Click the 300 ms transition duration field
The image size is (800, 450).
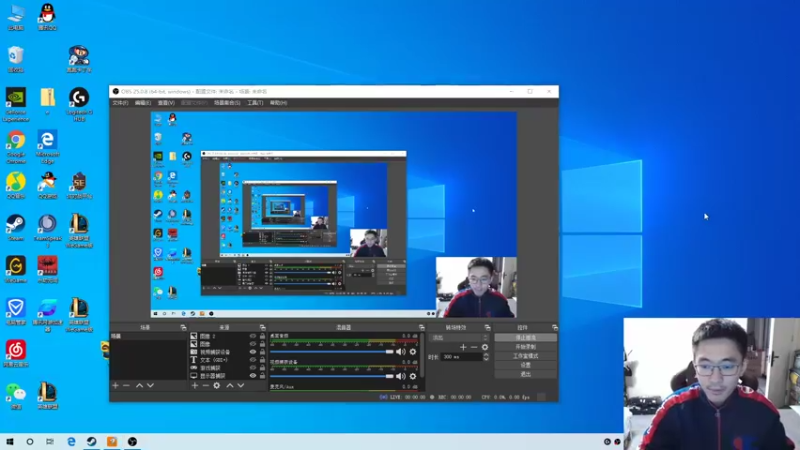[x=462, y=357]
